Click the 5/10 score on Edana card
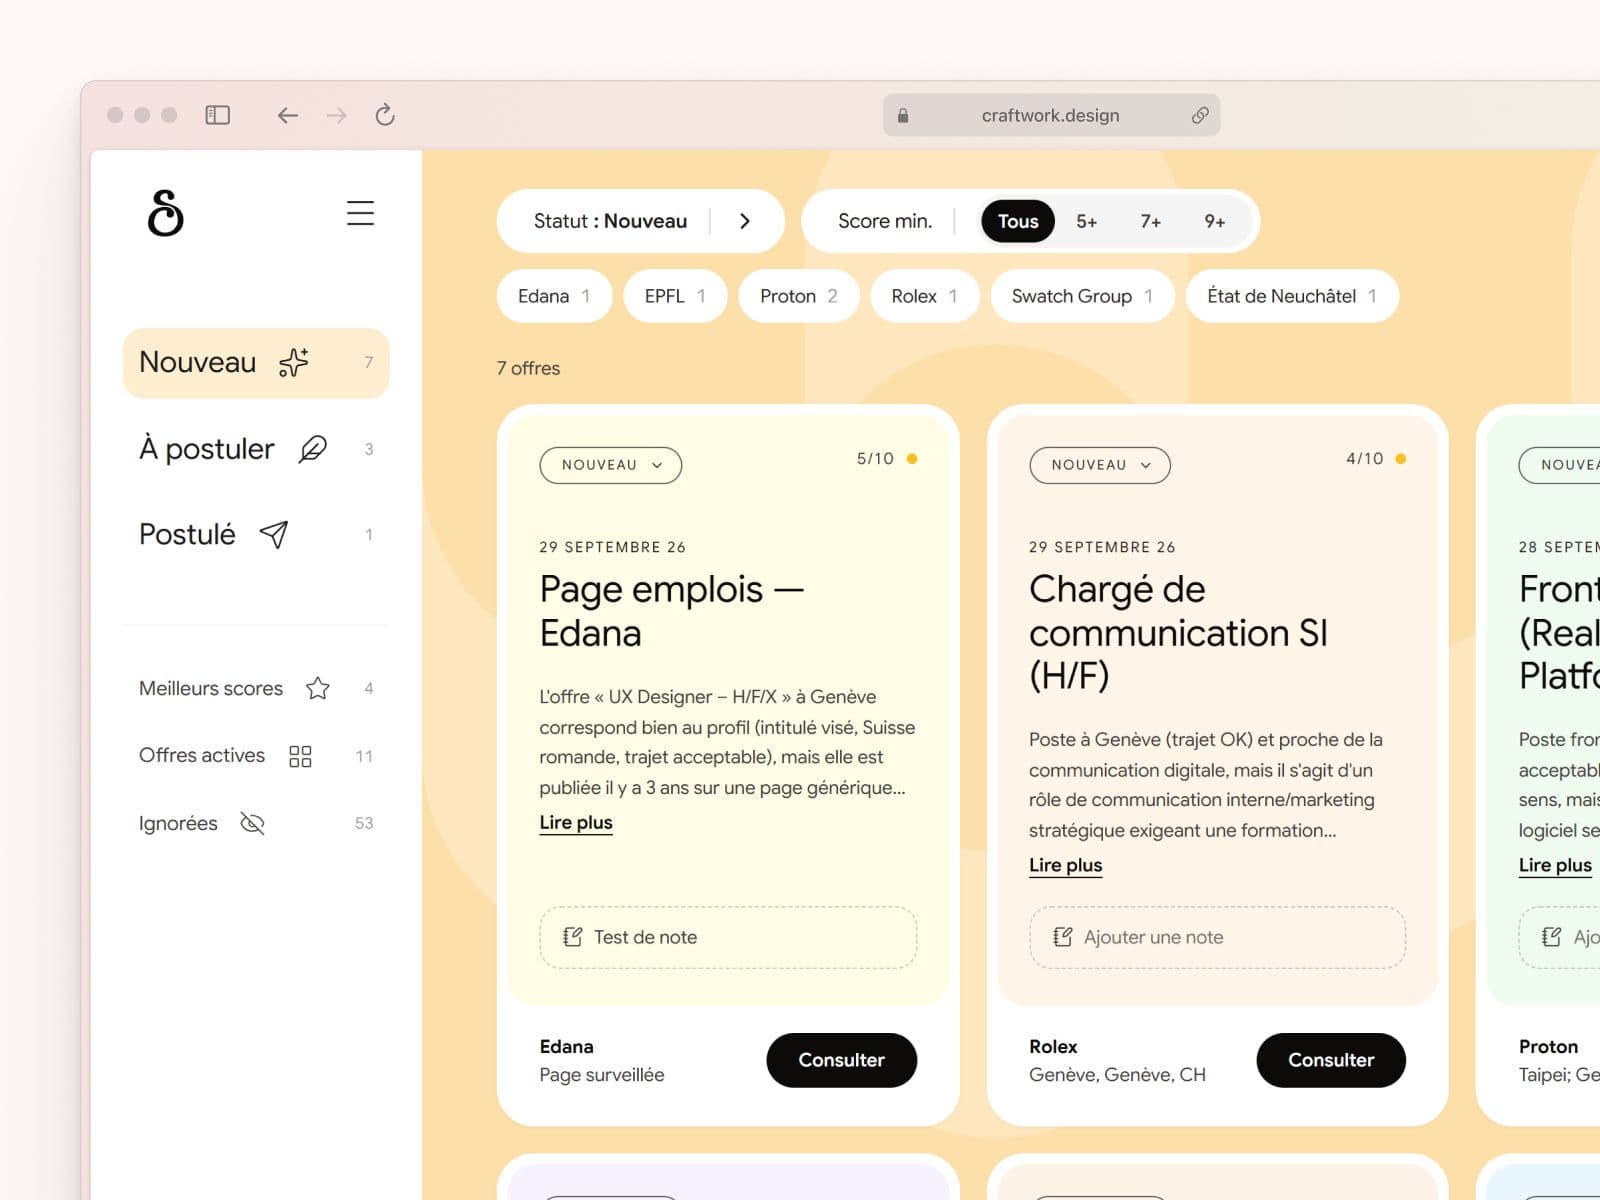Viewport: 1600px width, 1200px height. pos(875,459)
